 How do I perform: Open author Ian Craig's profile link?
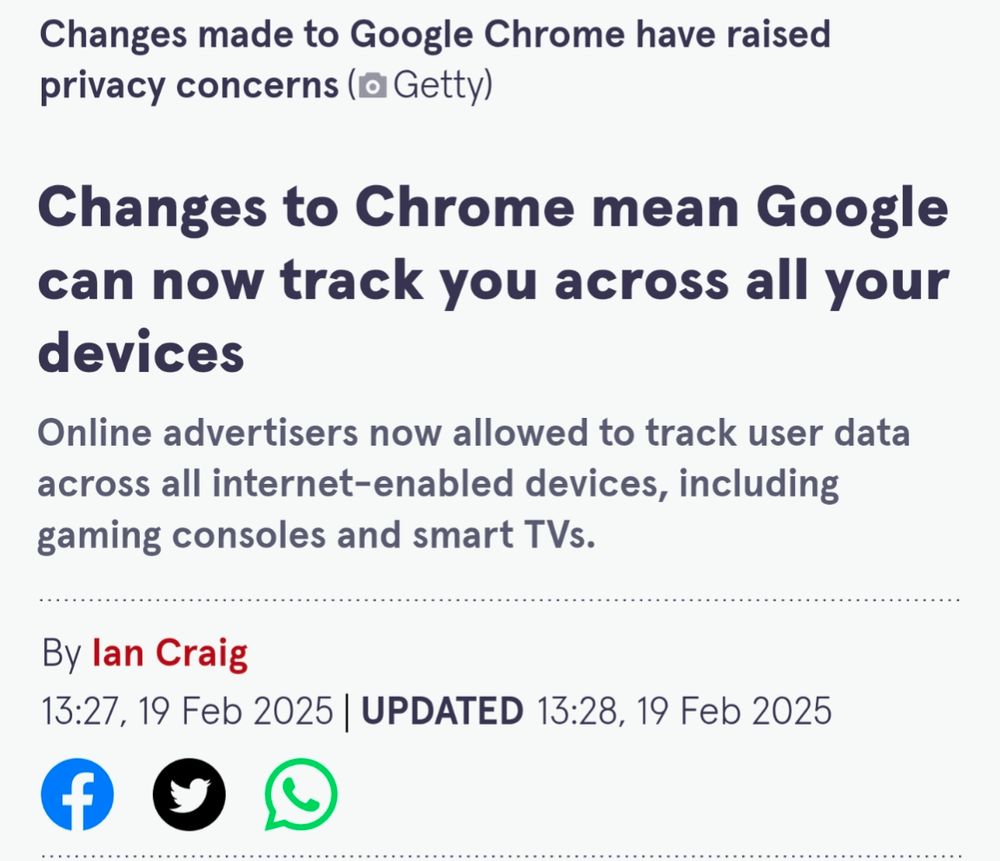tap(170, 653)
